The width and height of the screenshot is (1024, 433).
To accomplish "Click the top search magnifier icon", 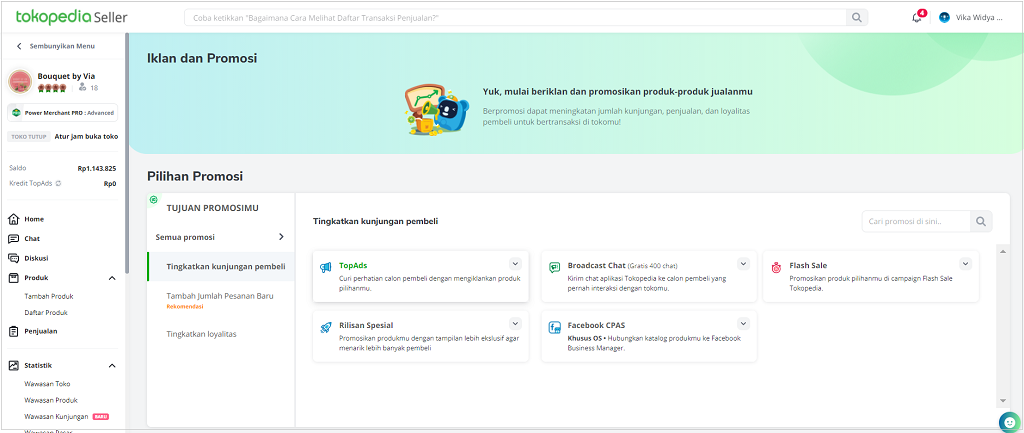I will (x=856, y=18).
